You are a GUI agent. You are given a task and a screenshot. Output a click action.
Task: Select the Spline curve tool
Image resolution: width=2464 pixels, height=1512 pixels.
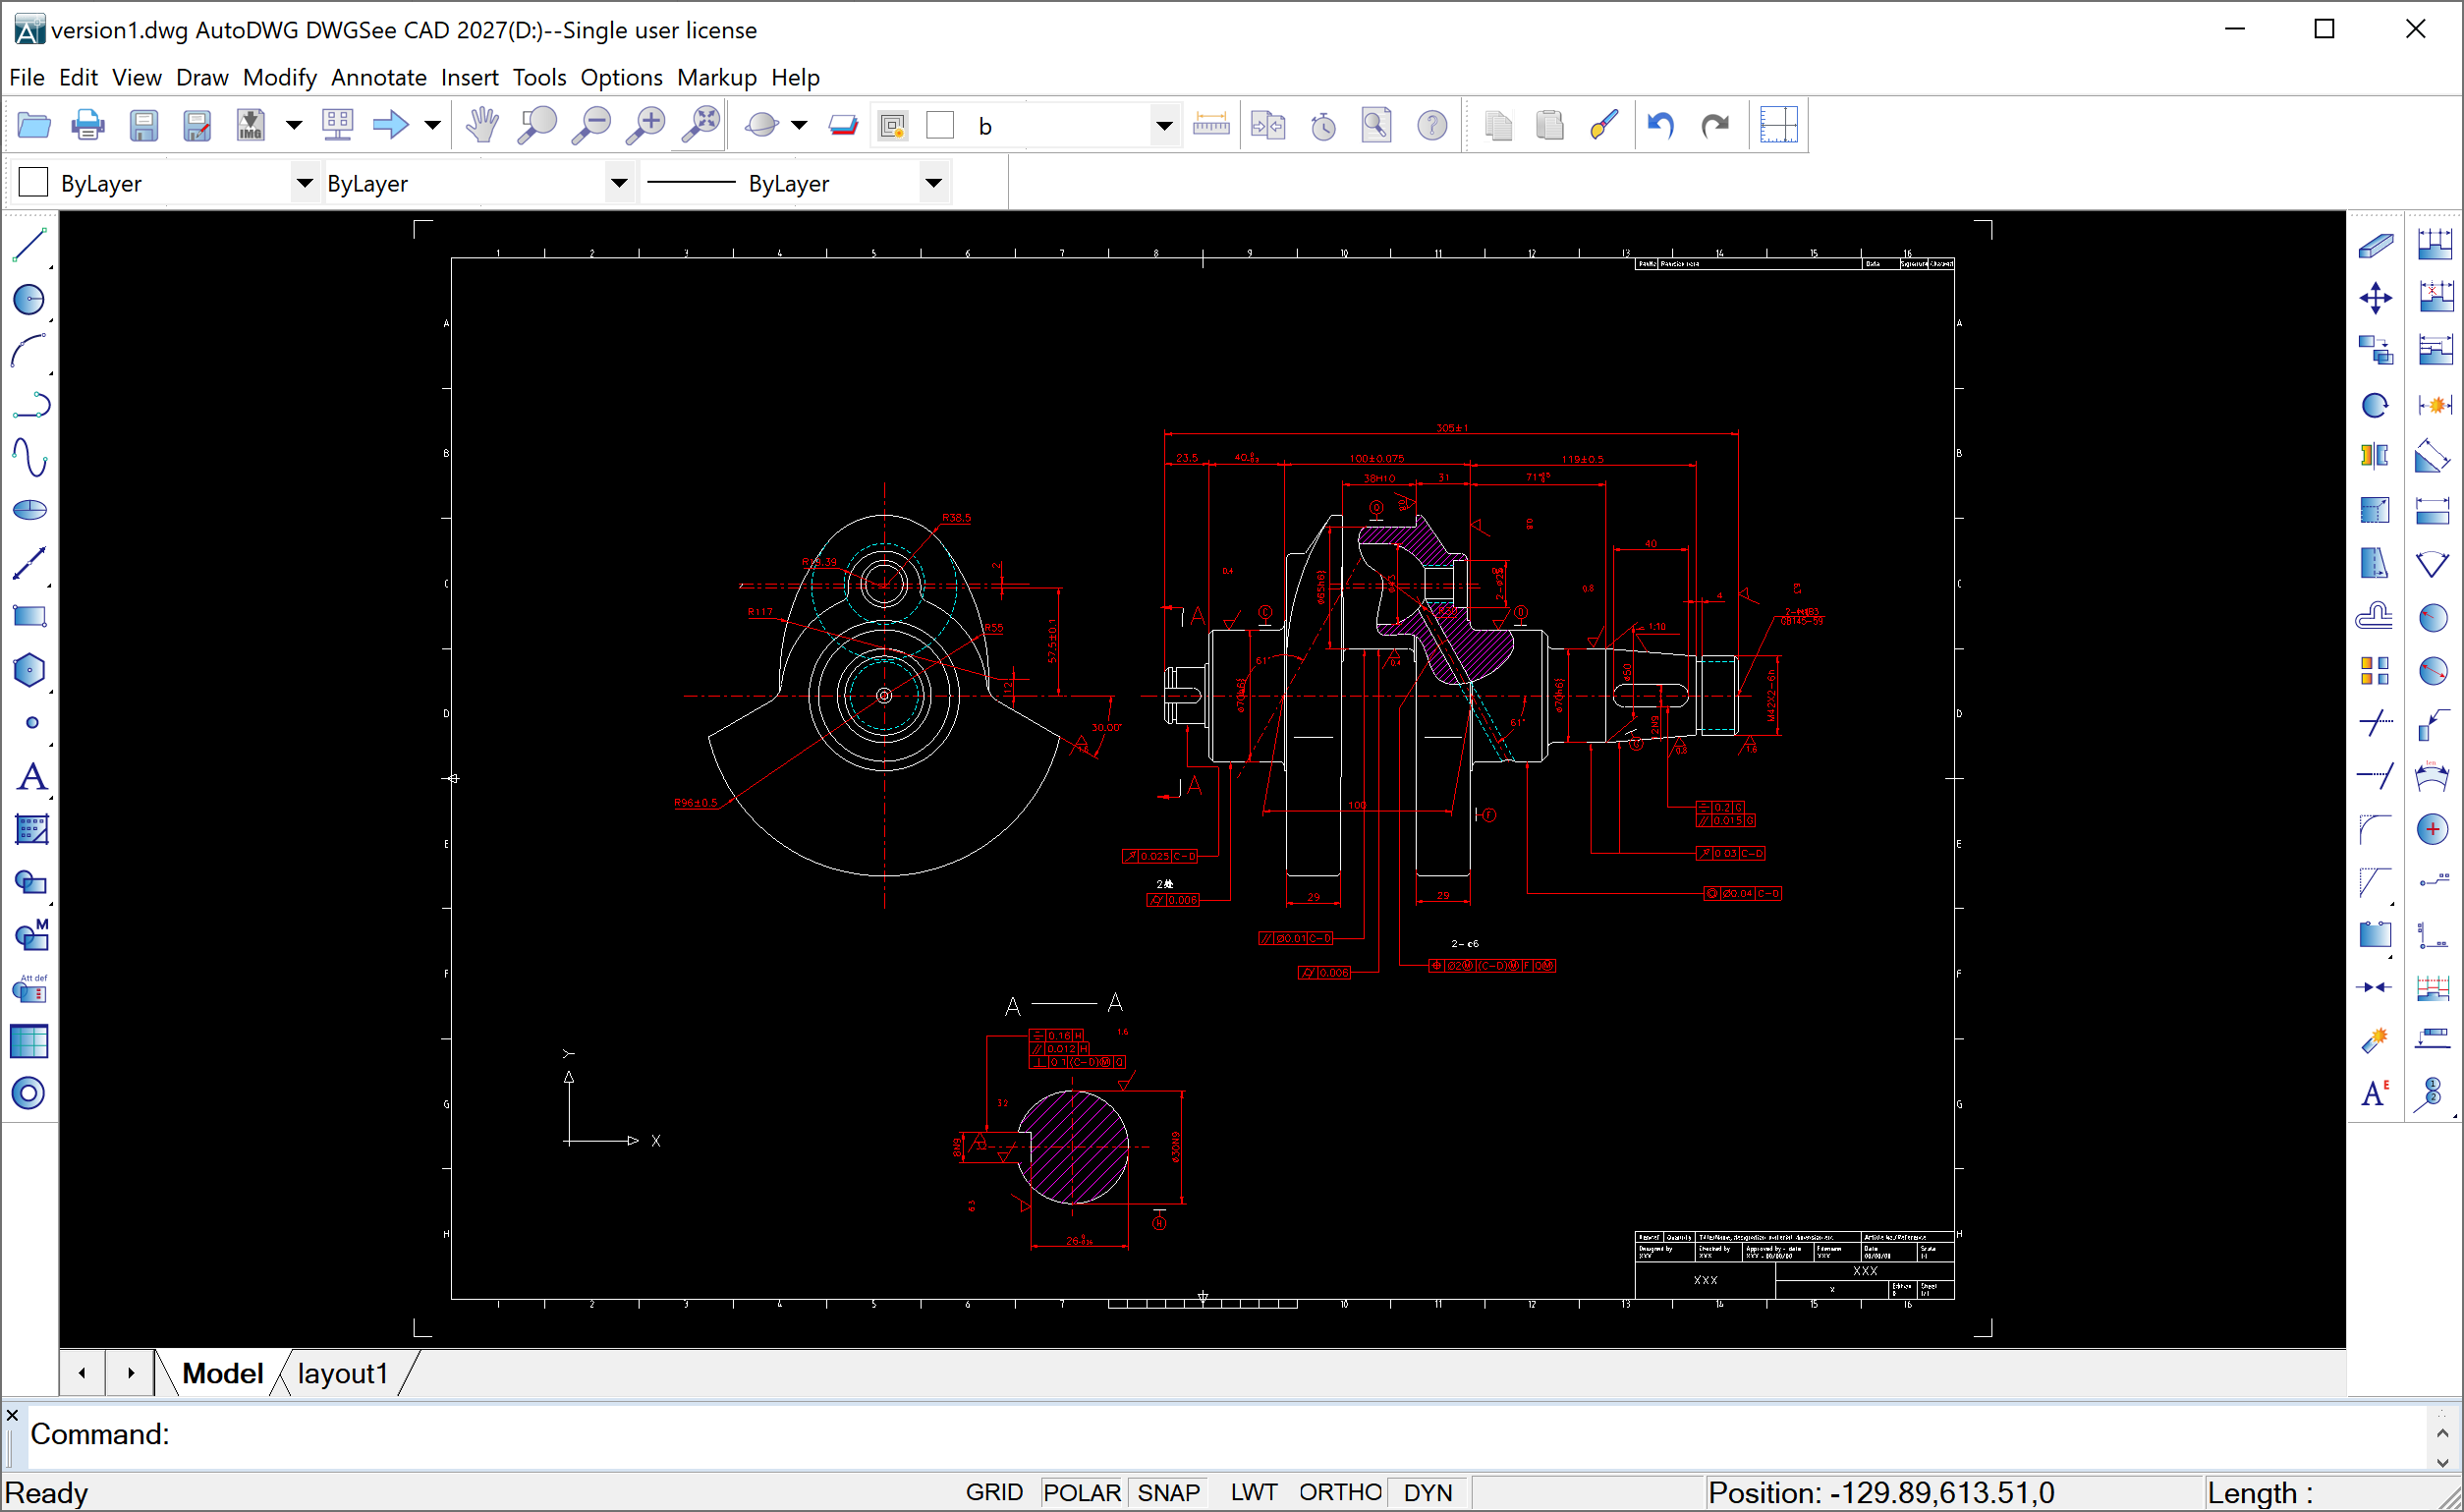point(30,458)
